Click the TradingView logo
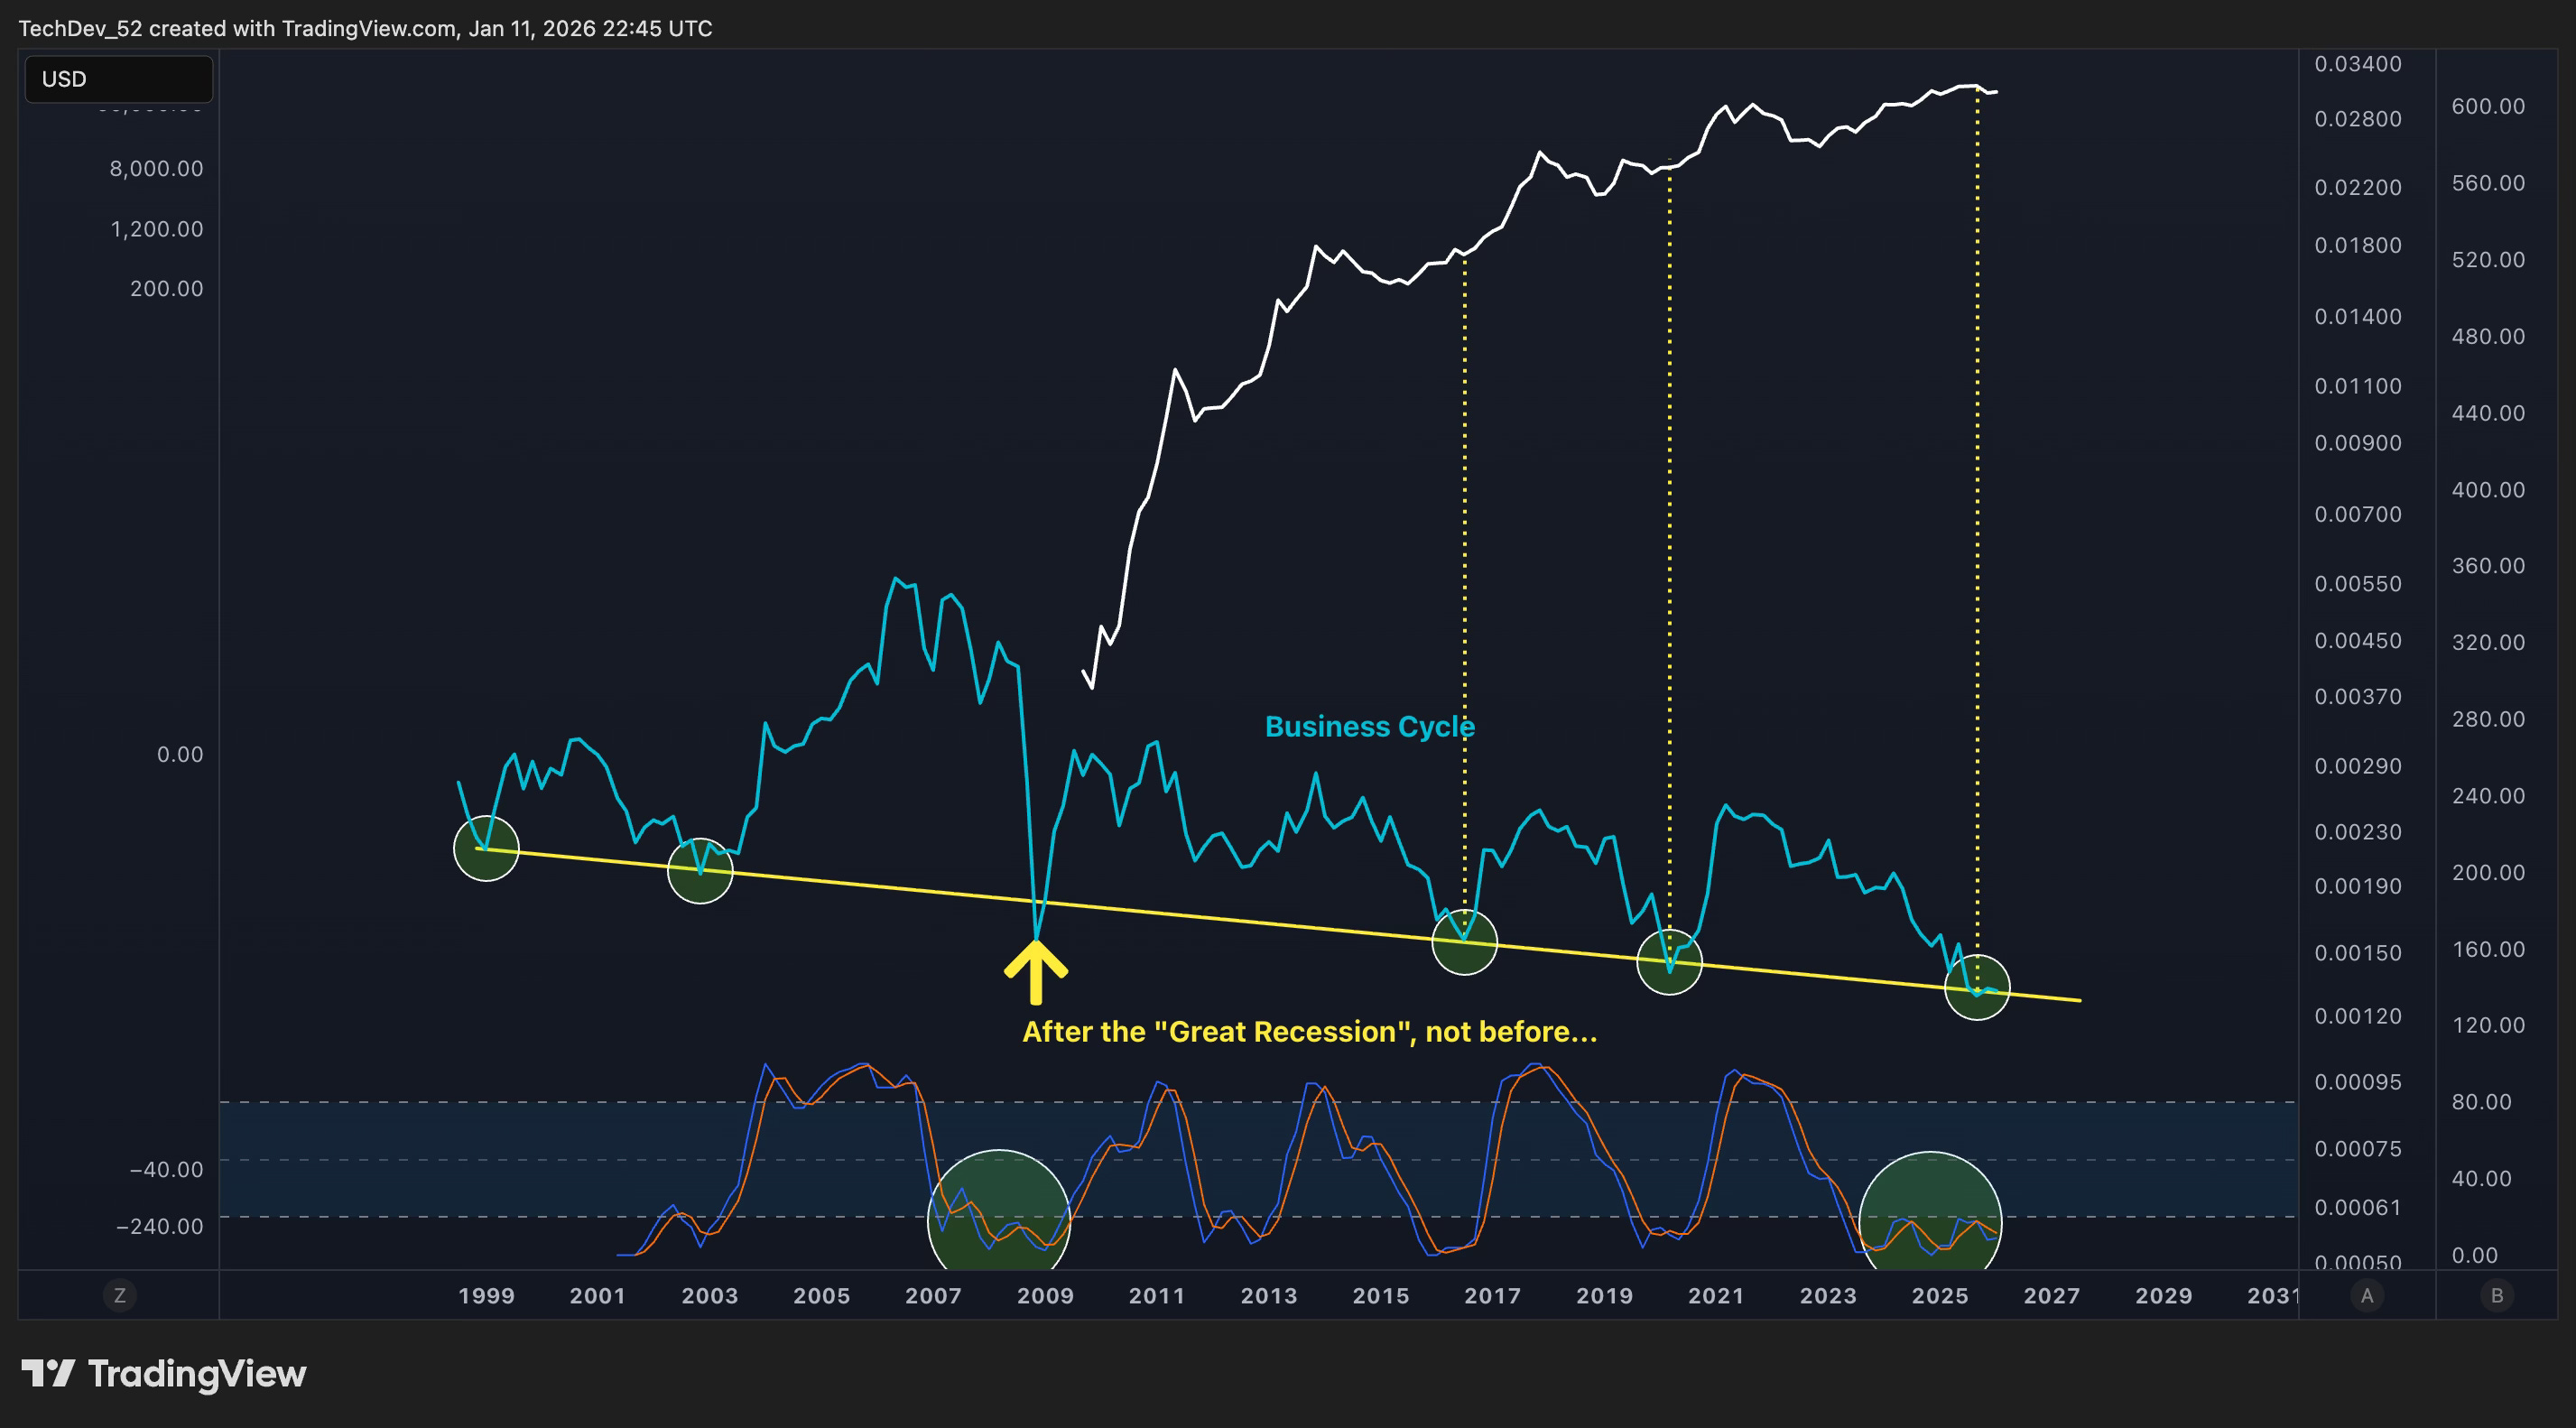 coord(164,1373)
